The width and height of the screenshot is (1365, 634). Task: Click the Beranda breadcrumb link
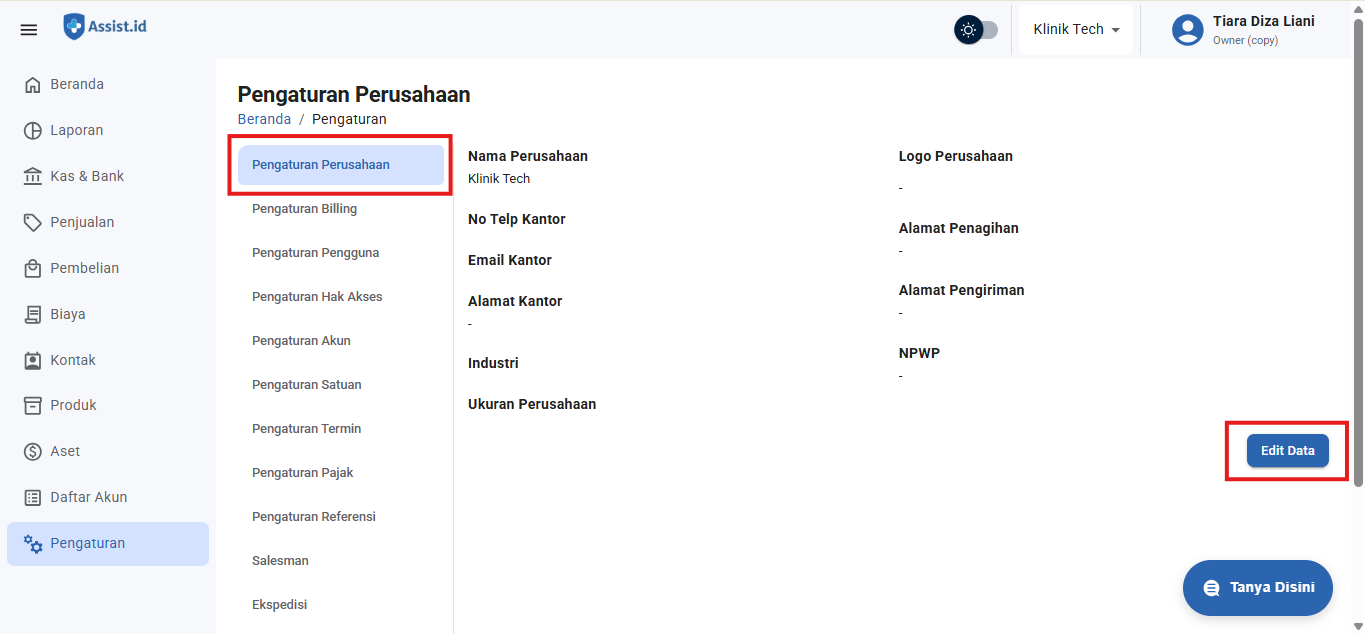[264, 119]
